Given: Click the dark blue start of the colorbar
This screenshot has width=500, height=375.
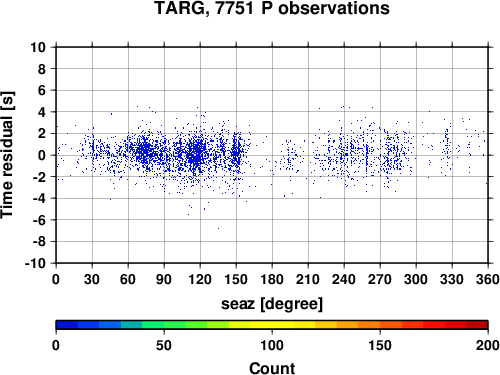Looking at the screenshot, I should click(67, 325).
